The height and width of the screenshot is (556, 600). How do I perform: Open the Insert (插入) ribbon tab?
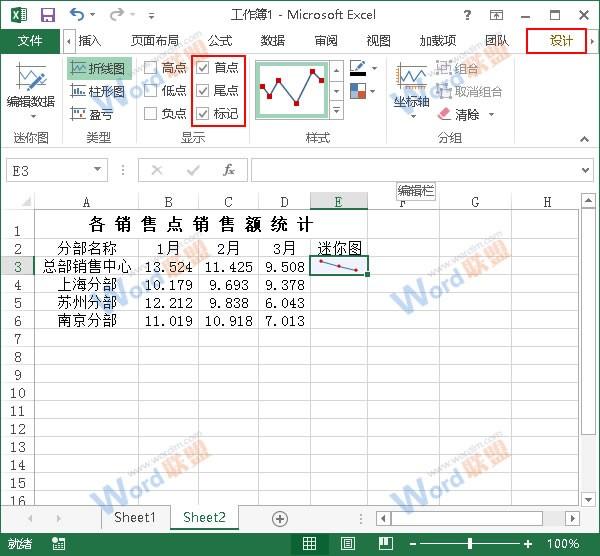[x=90, y=41]
